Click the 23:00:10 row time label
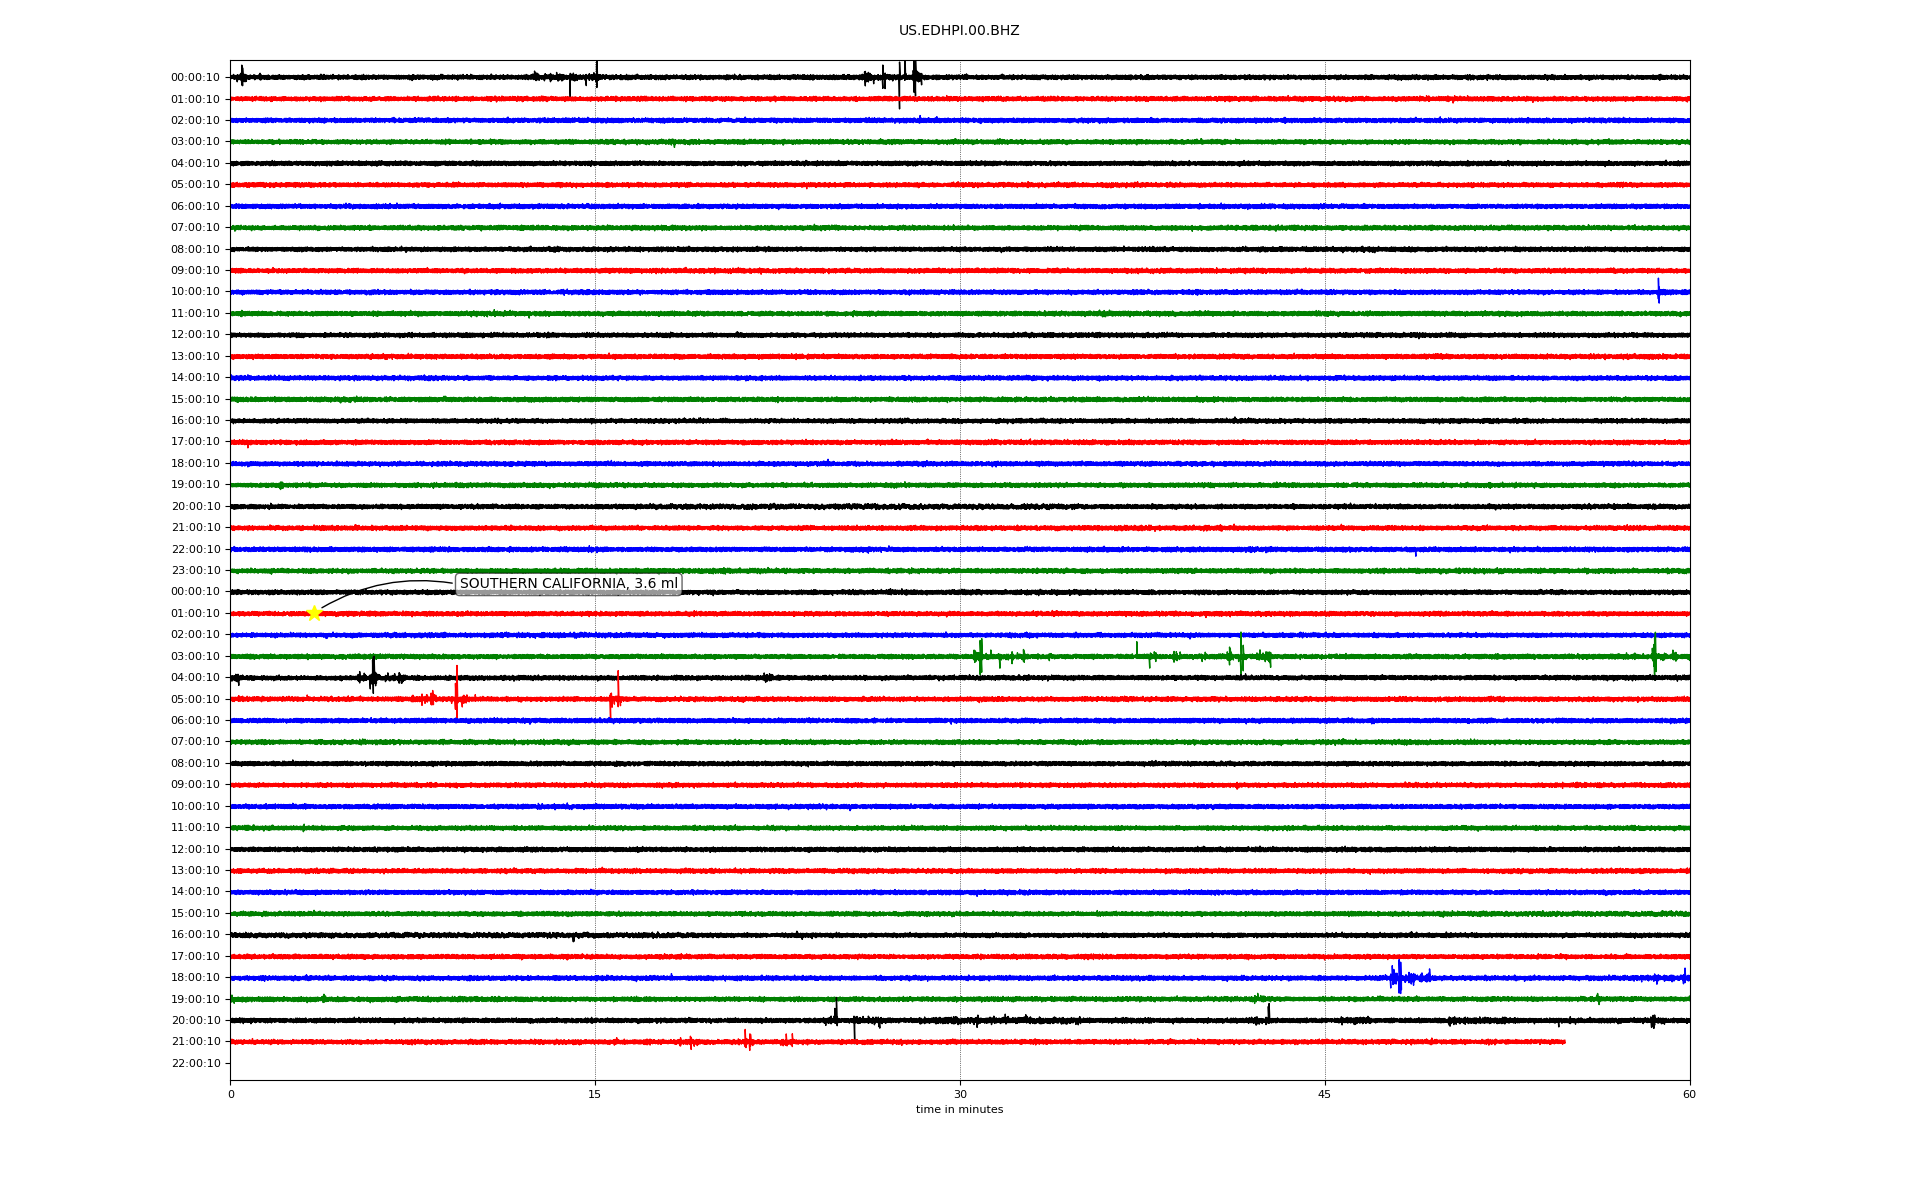Screen dimensions: 1920x1200 point(195,571)
